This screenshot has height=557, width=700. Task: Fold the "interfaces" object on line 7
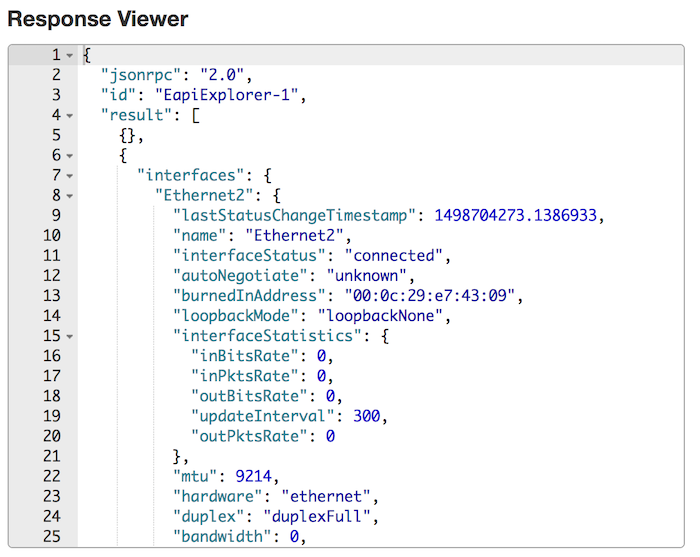[70, 176]
